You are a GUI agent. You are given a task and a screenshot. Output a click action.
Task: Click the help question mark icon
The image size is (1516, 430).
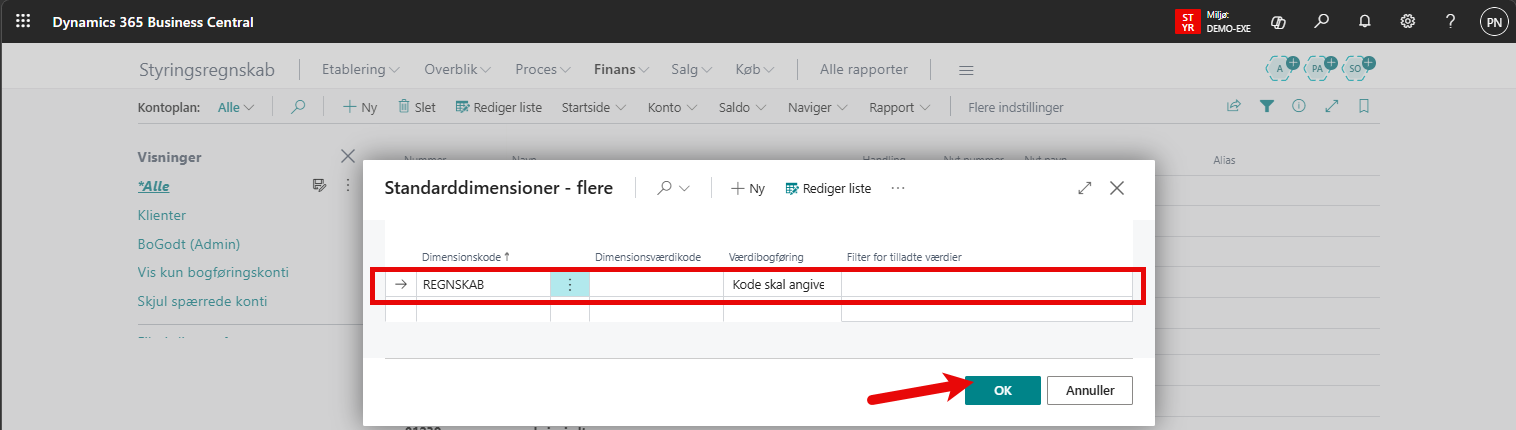pos(1450,21)
